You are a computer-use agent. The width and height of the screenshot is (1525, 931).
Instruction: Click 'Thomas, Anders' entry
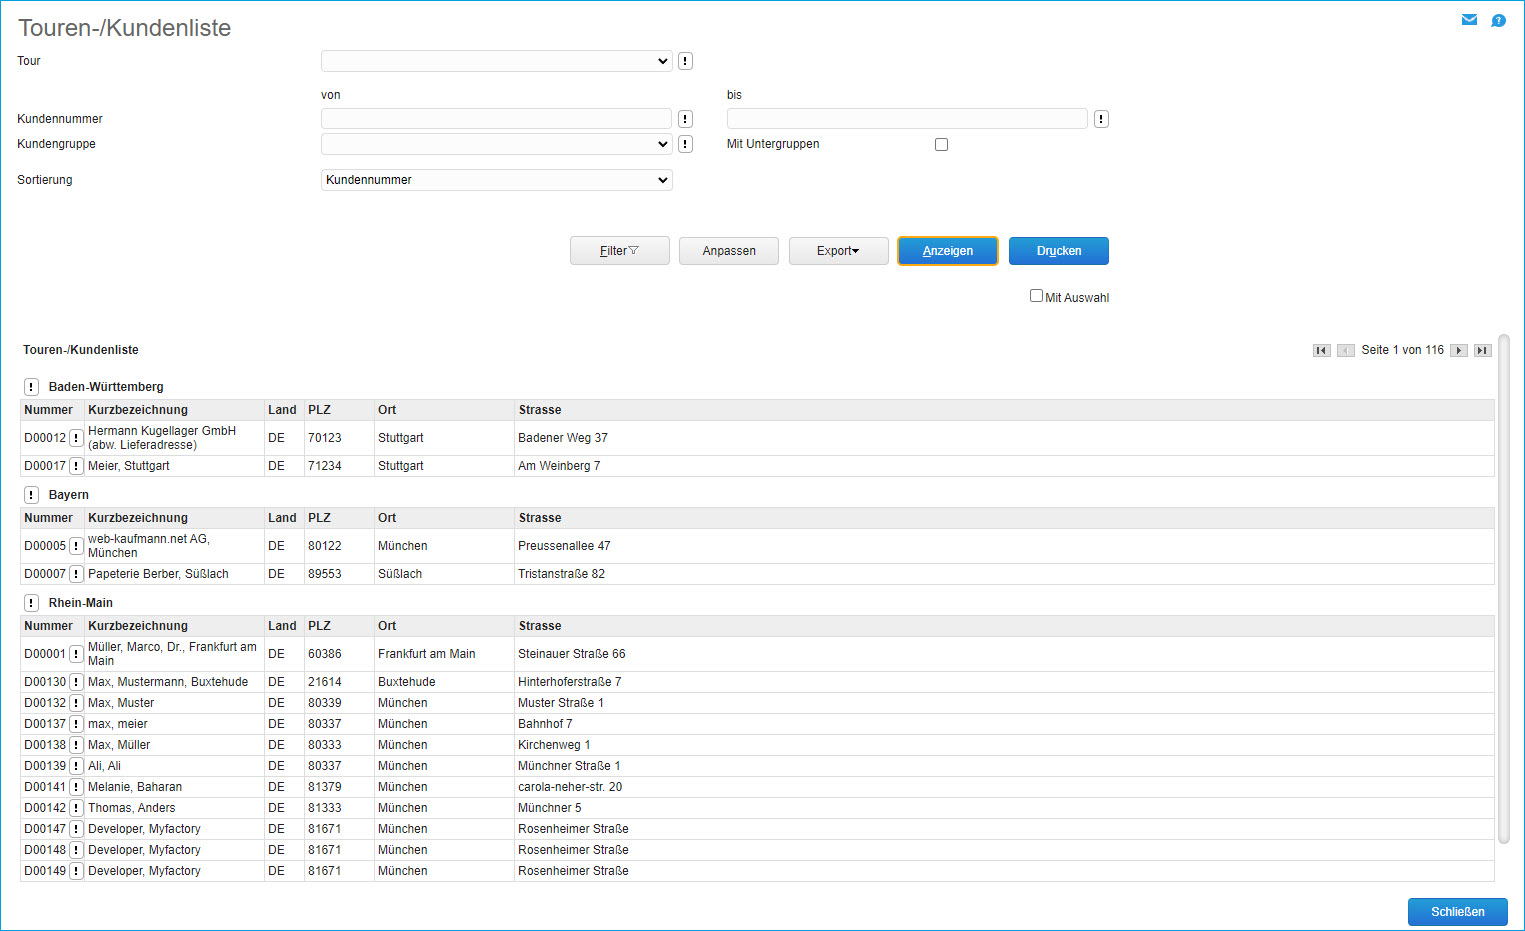[x=131, y=808]
